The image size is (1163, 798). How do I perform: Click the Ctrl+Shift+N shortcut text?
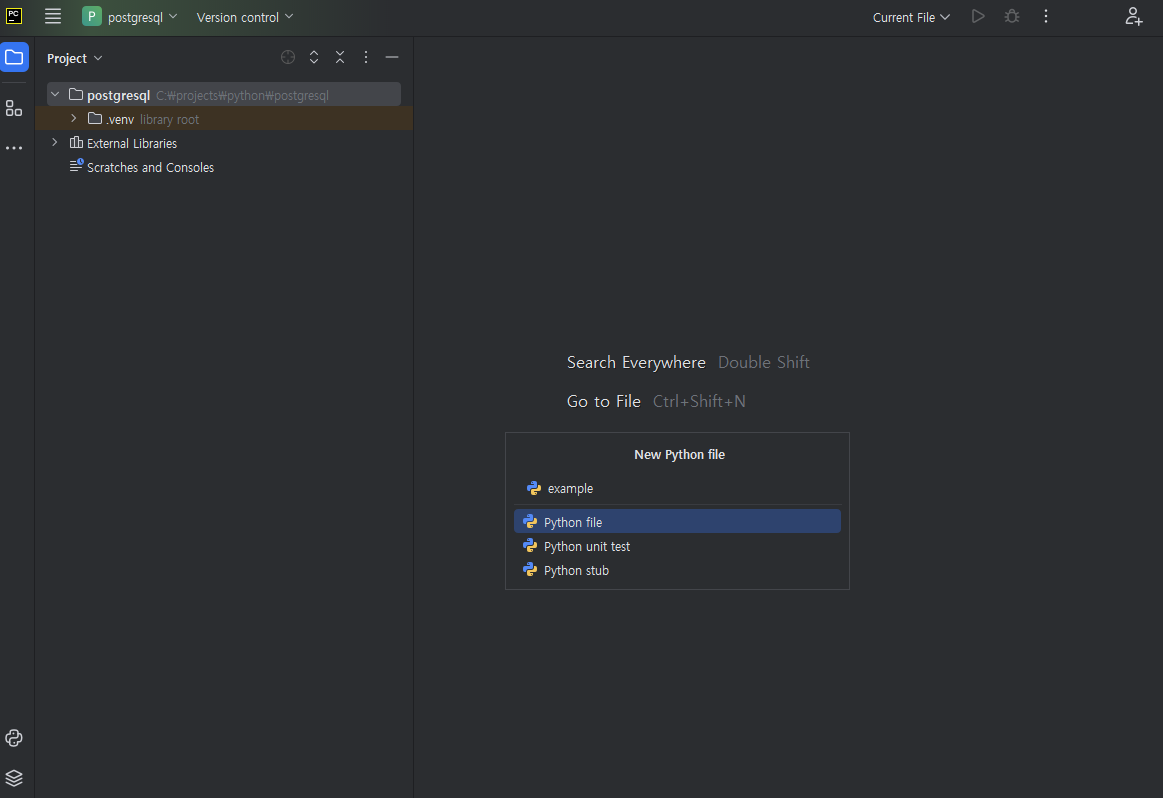pyautogui.click(x=699, y=401)
